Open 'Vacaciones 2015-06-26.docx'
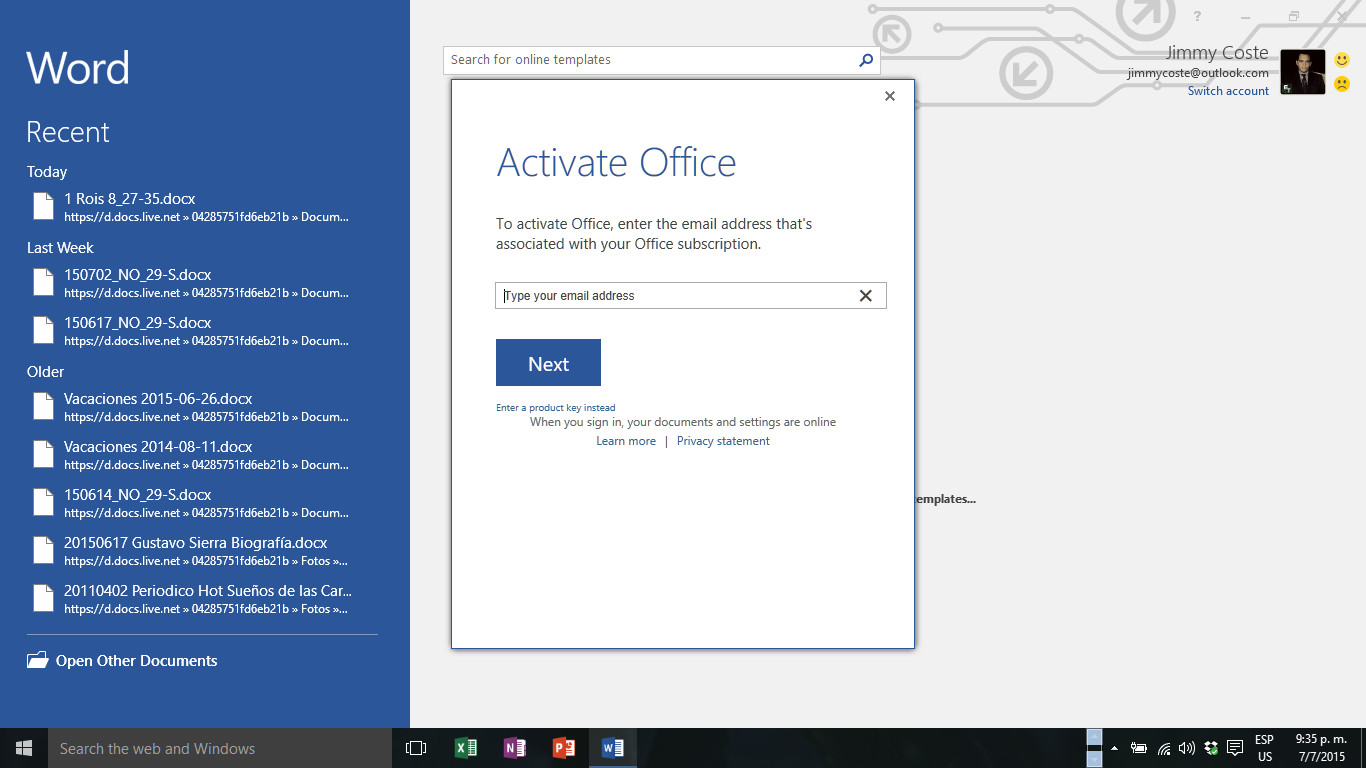 [204, 407]
